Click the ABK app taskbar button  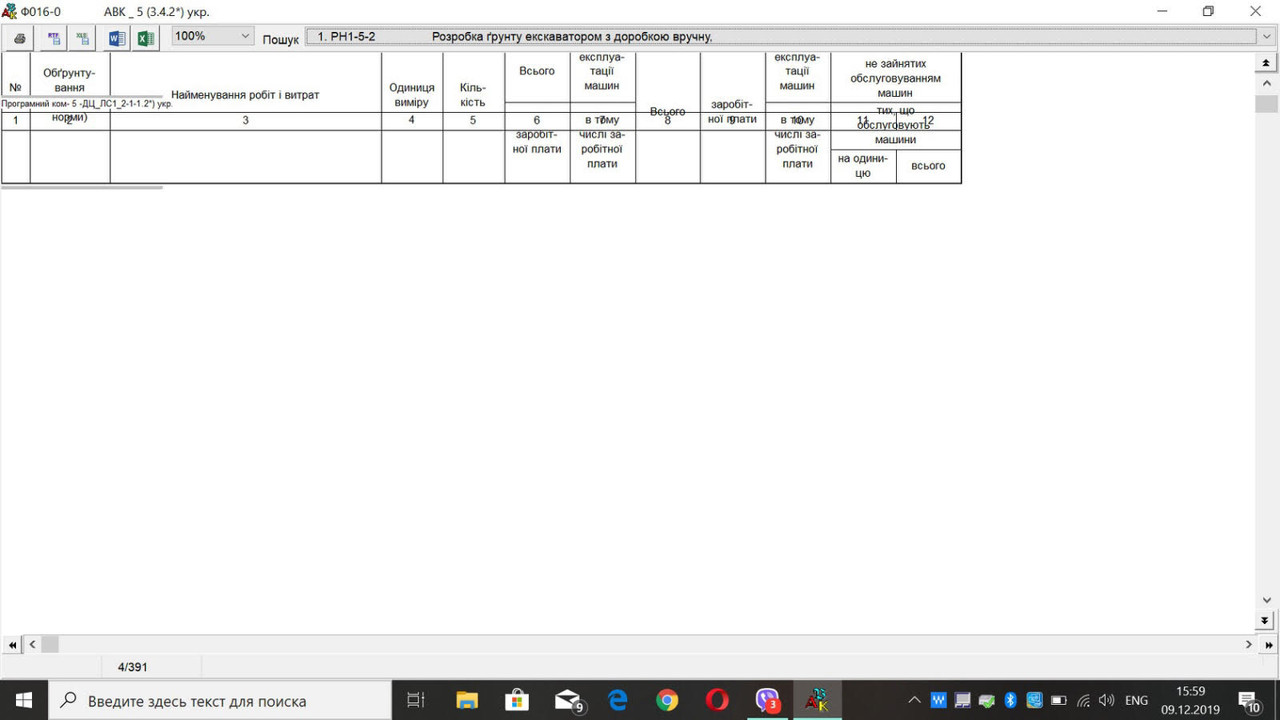pyautogui.click(x=817, y=700)
